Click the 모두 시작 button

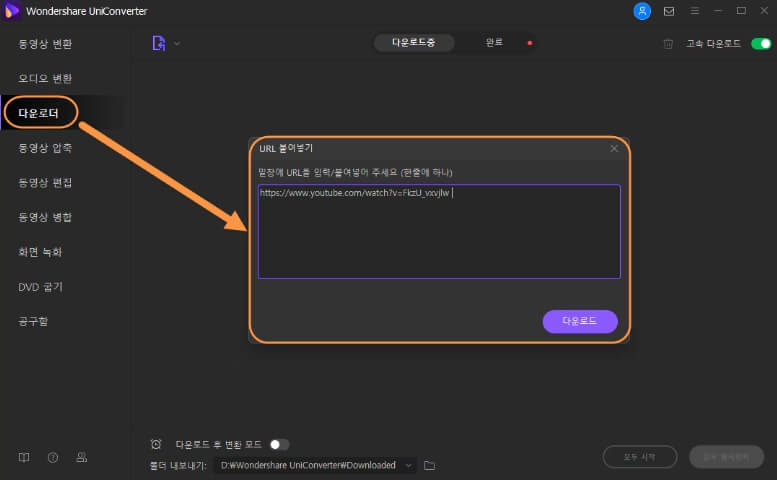point(640,456)
